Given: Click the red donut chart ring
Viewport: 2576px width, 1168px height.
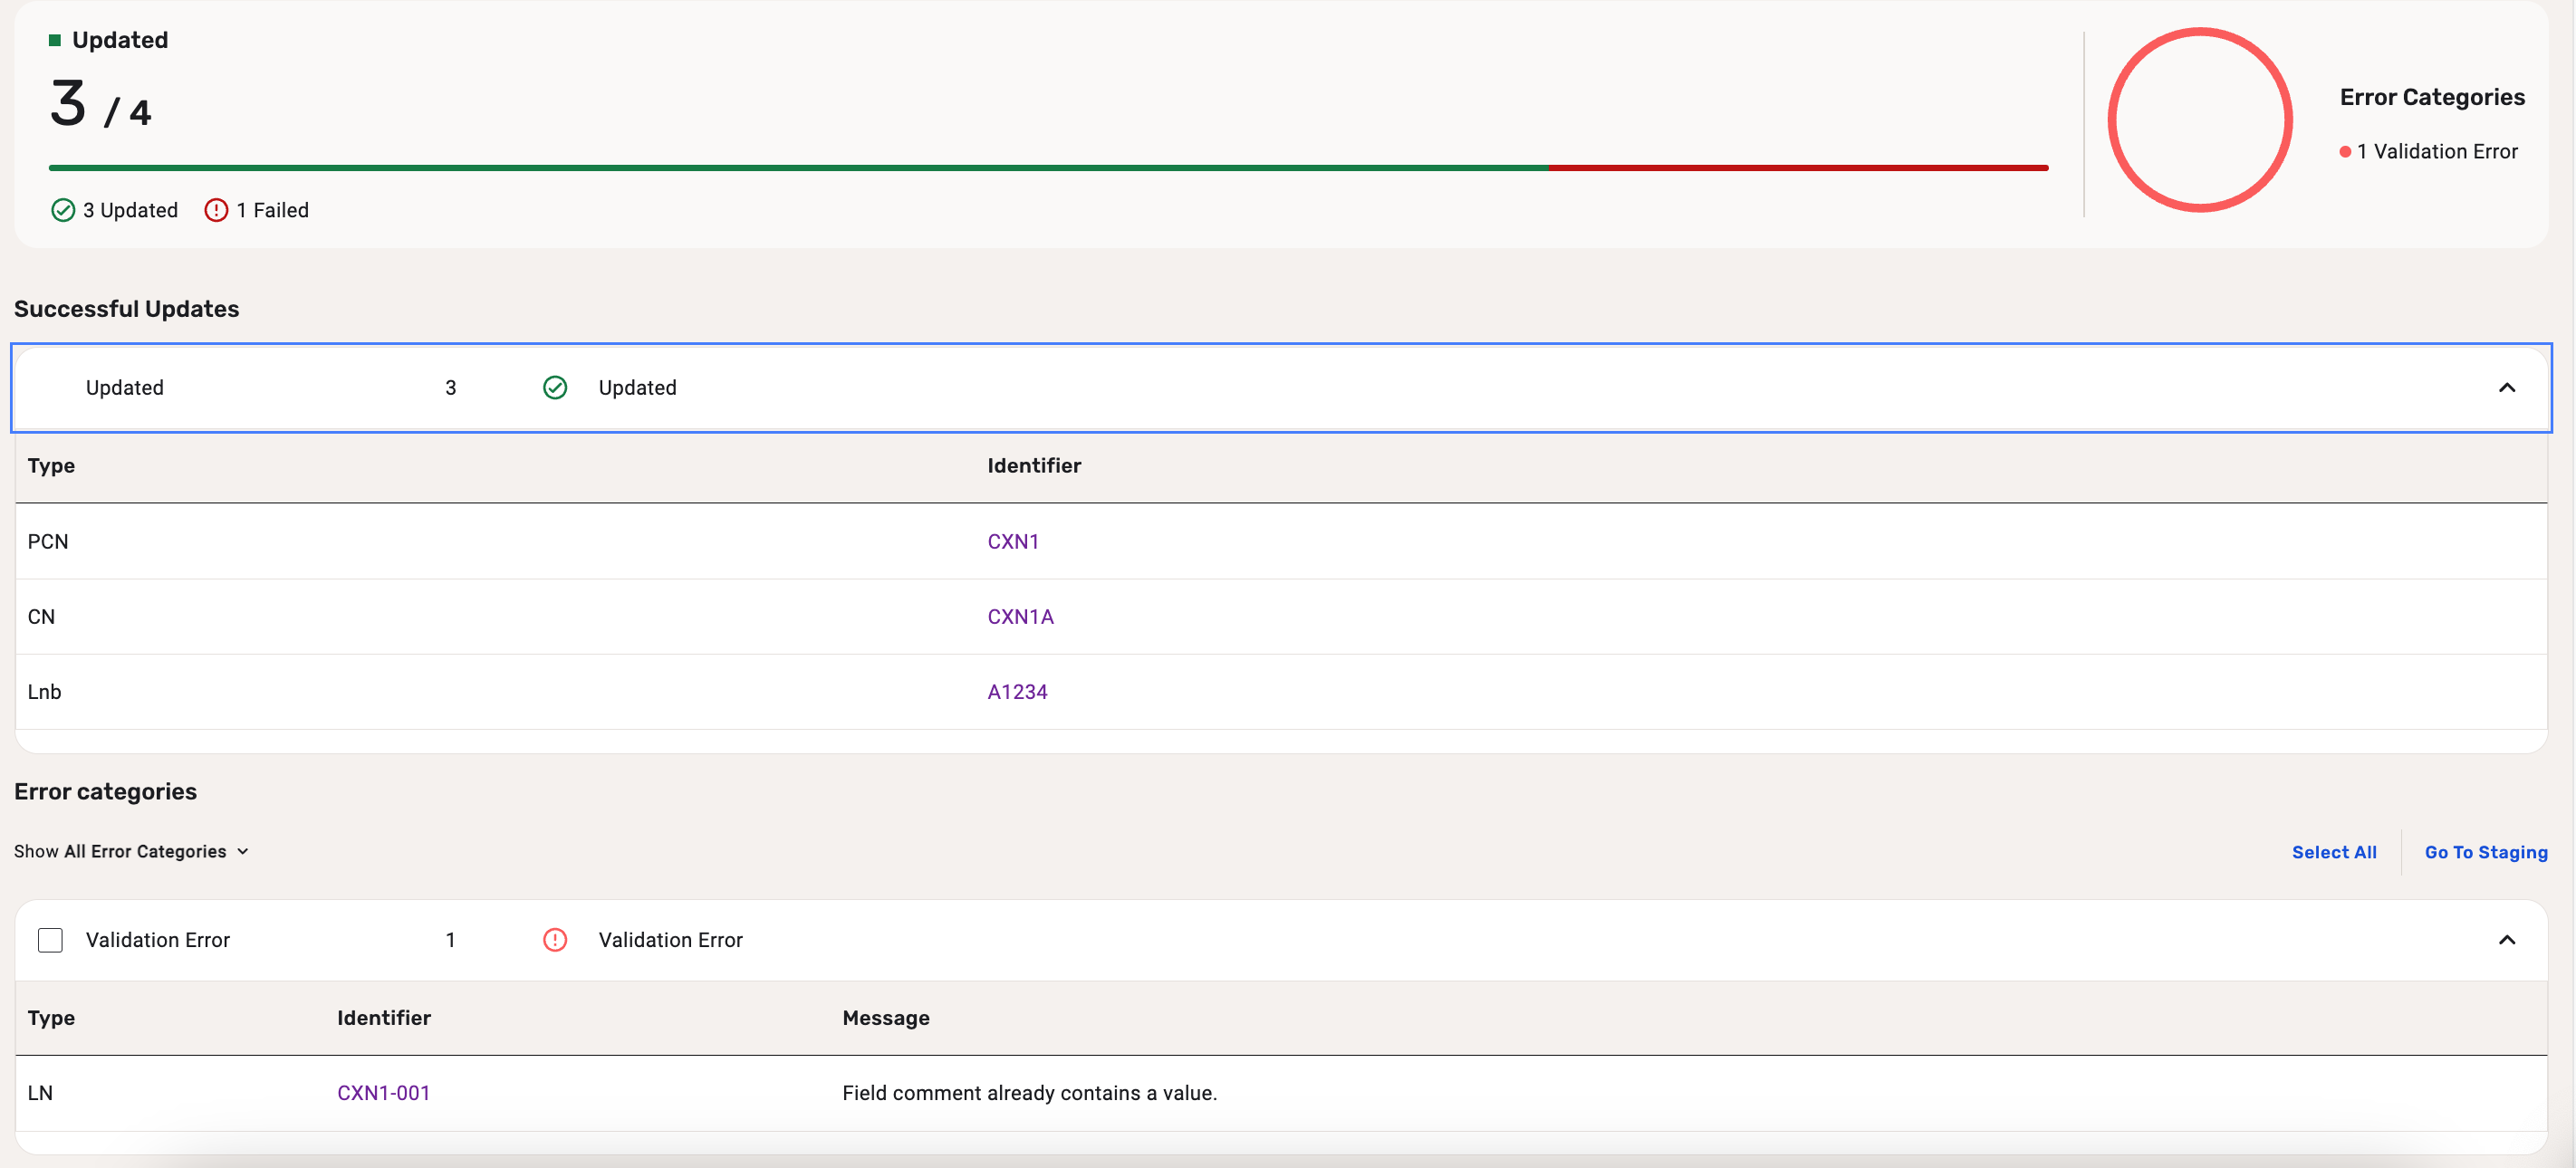Looking at the screenshot, I should point(2114,120).
